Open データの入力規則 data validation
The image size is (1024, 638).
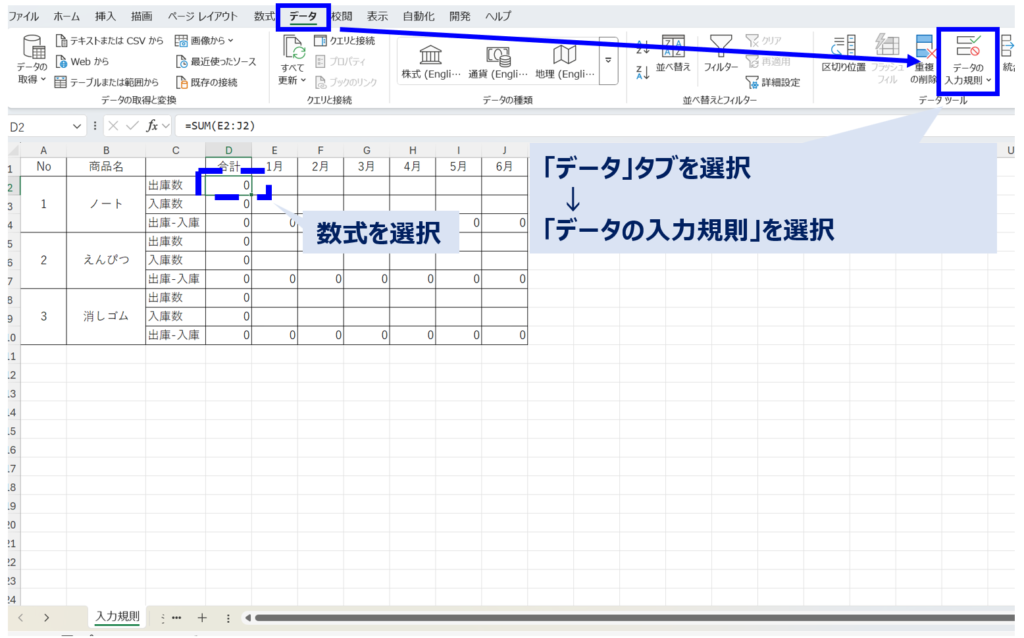click(967, 59)
